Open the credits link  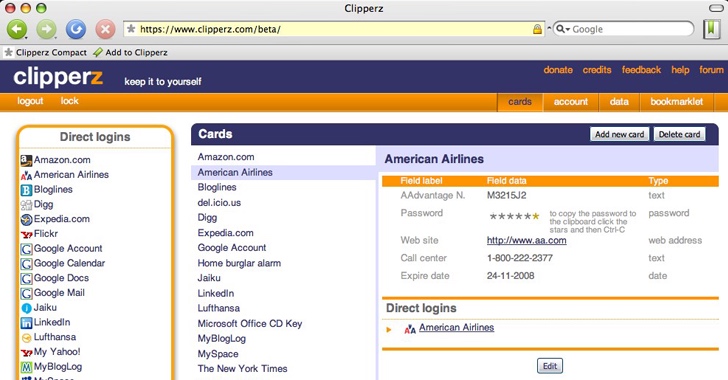tap(597, 70)
